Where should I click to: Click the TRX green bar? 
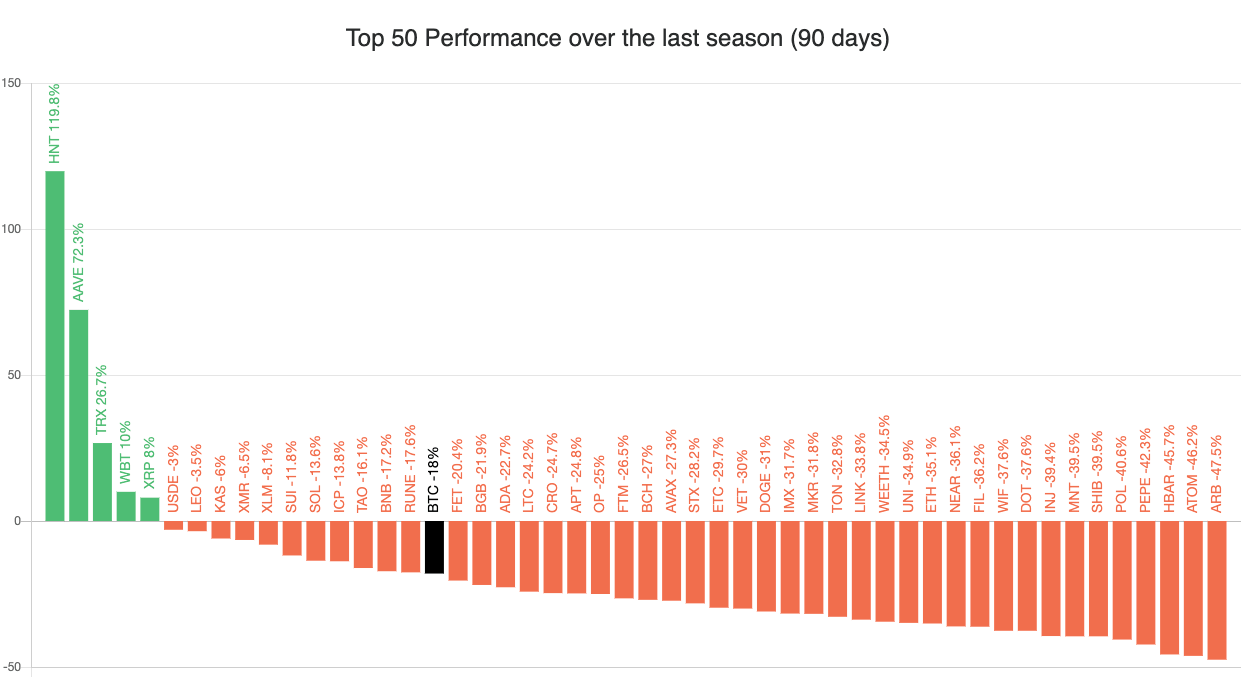click(102, 481)
